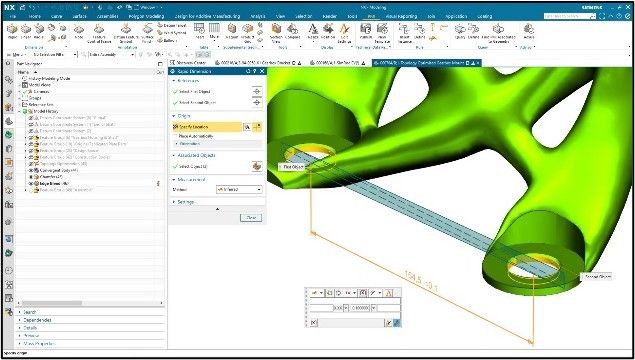Click the Select Second Object crosshair icon

tap(257, 103)
